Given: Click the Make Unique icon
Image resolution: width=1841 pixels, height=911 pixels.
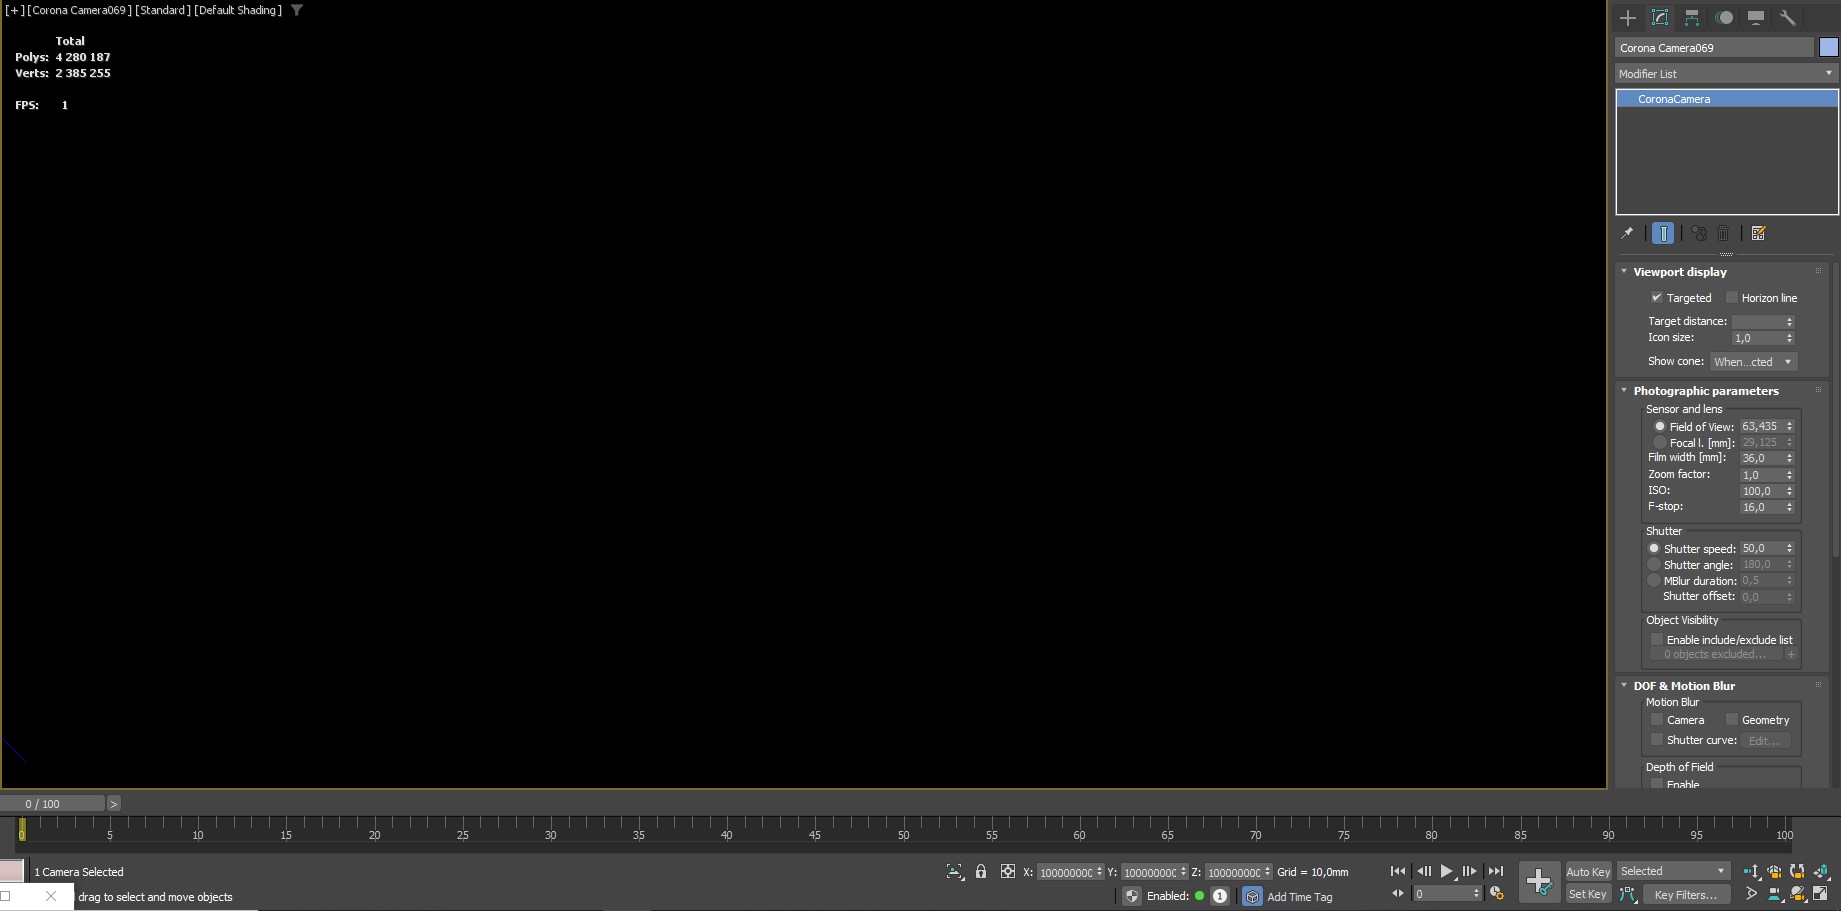Looking at the screenshot, I should 1699,233.
